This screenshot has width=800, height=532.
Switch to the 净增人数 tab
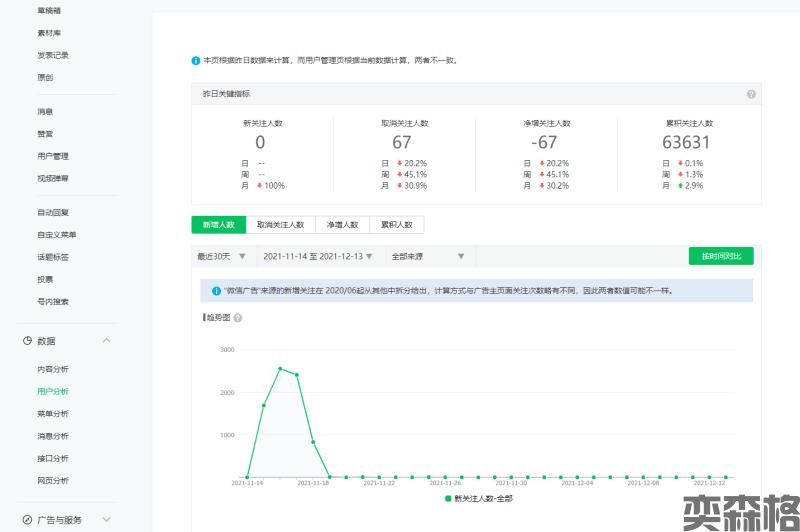tap(342, 225)
